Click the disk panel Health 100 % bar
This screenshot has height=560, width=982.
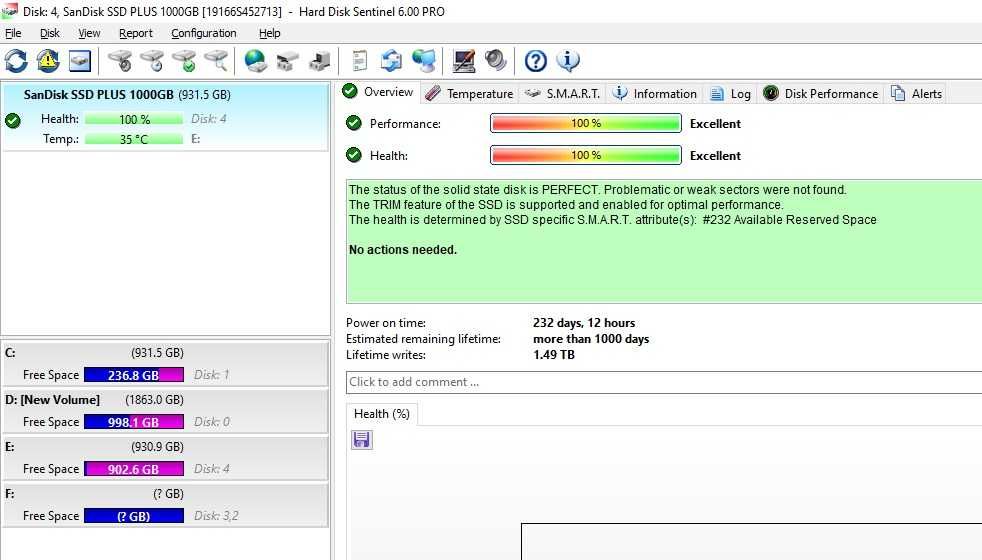pos(134,119)
